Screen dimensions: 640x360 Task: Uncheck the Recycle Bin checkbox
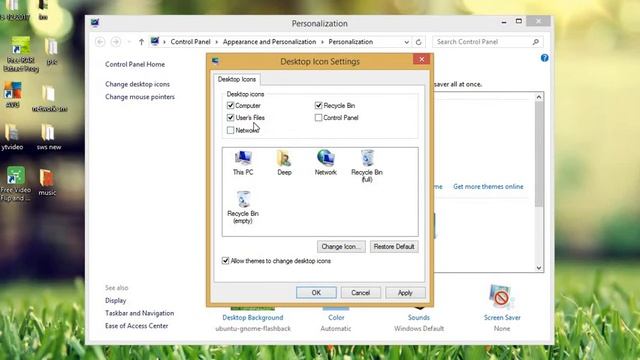[x=318, y=105]
